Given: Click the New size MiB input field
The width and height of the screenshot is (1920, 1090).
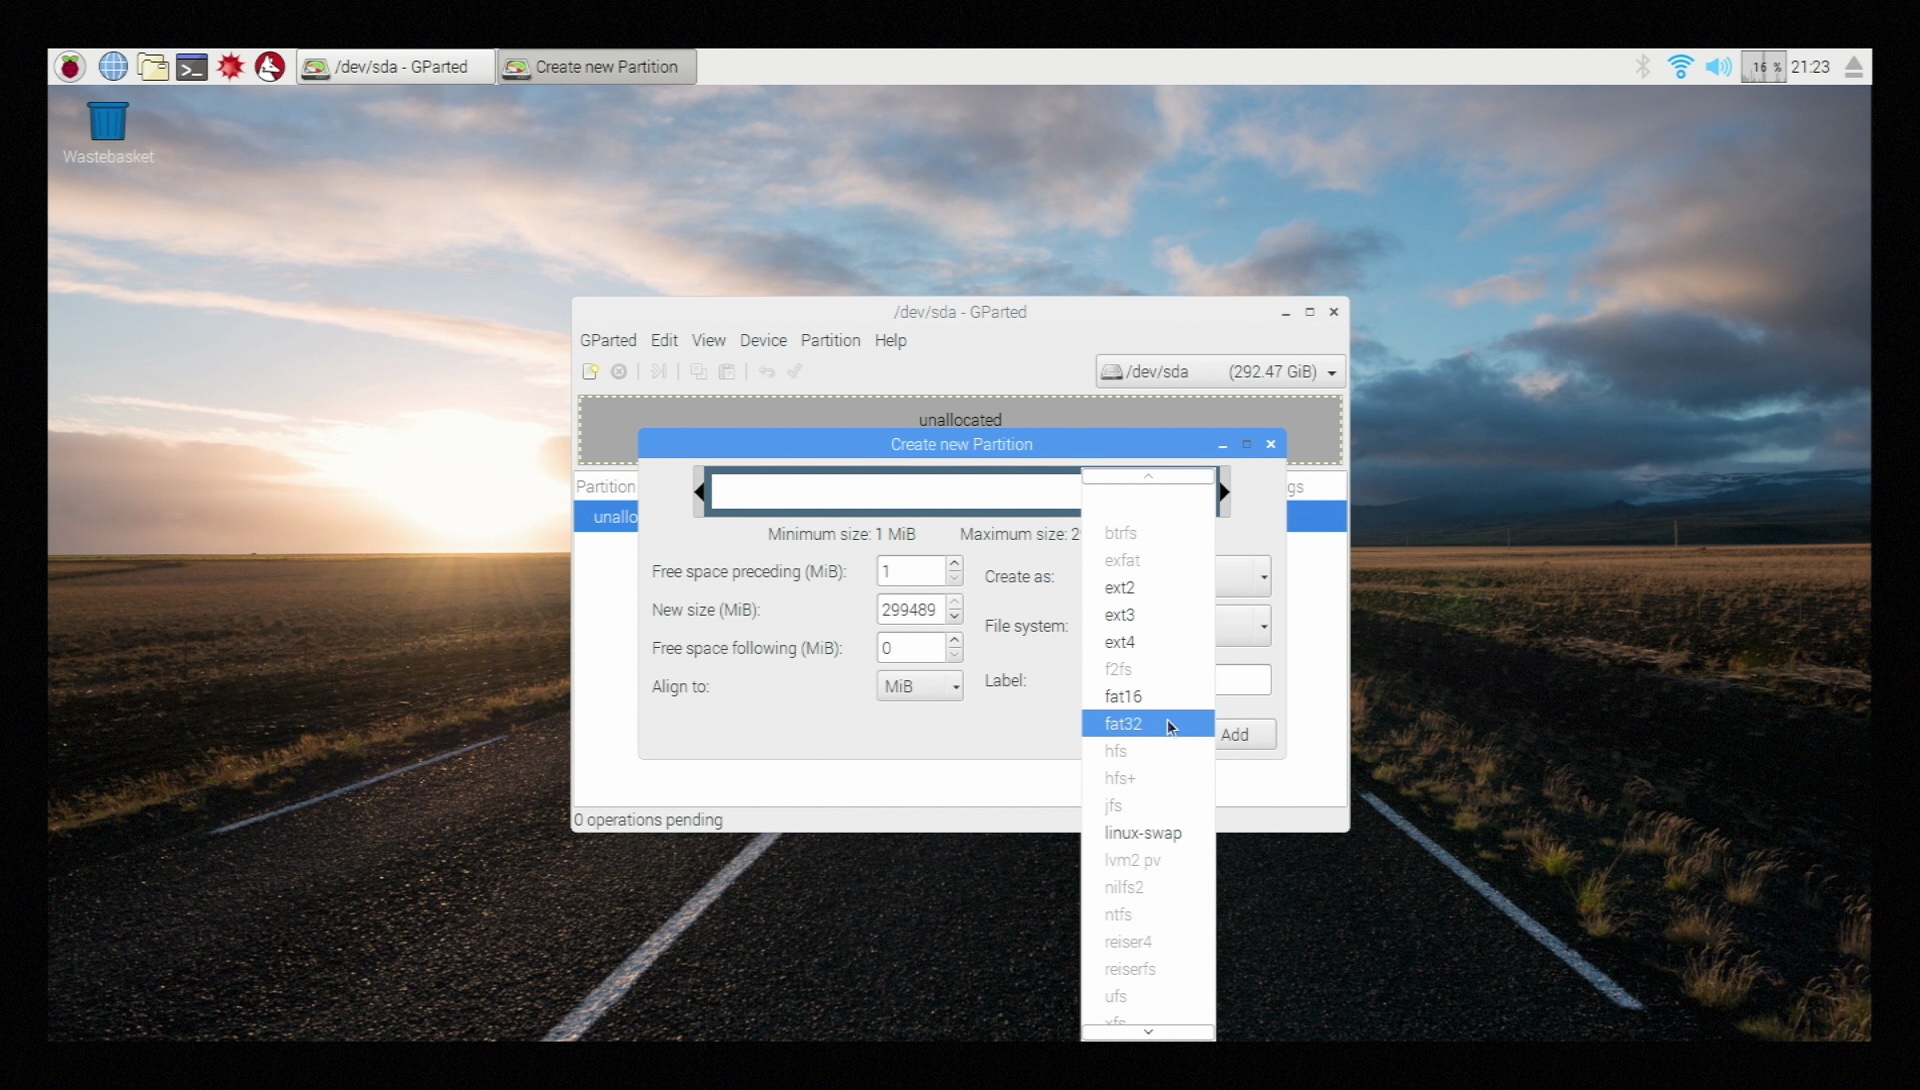Looking at the screenshot, I should (x=914, y=609).
